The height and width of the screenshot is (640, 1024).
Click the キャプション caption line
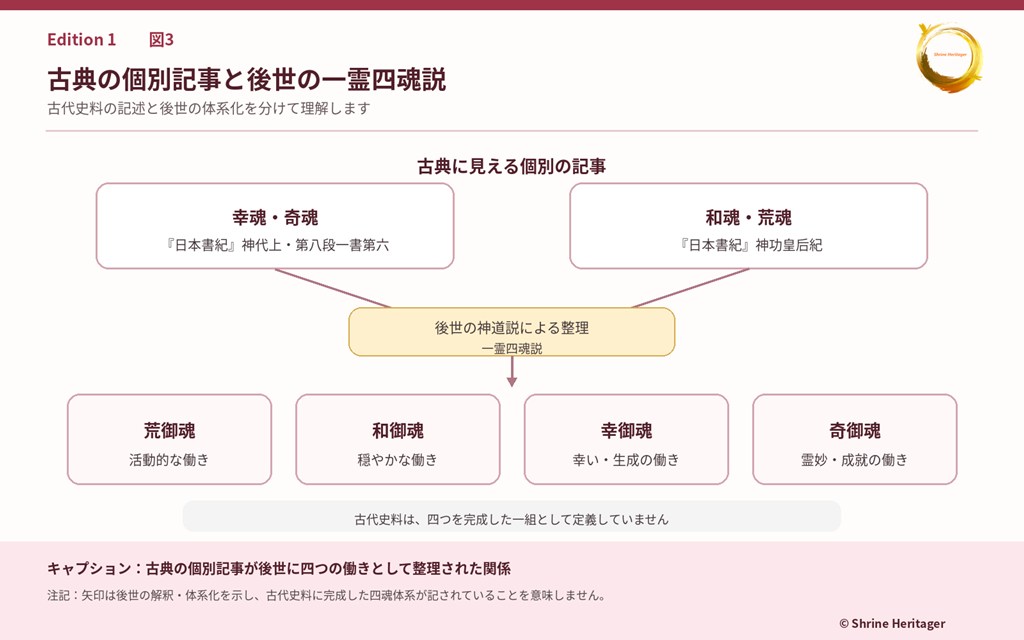(x=279, y=568)
